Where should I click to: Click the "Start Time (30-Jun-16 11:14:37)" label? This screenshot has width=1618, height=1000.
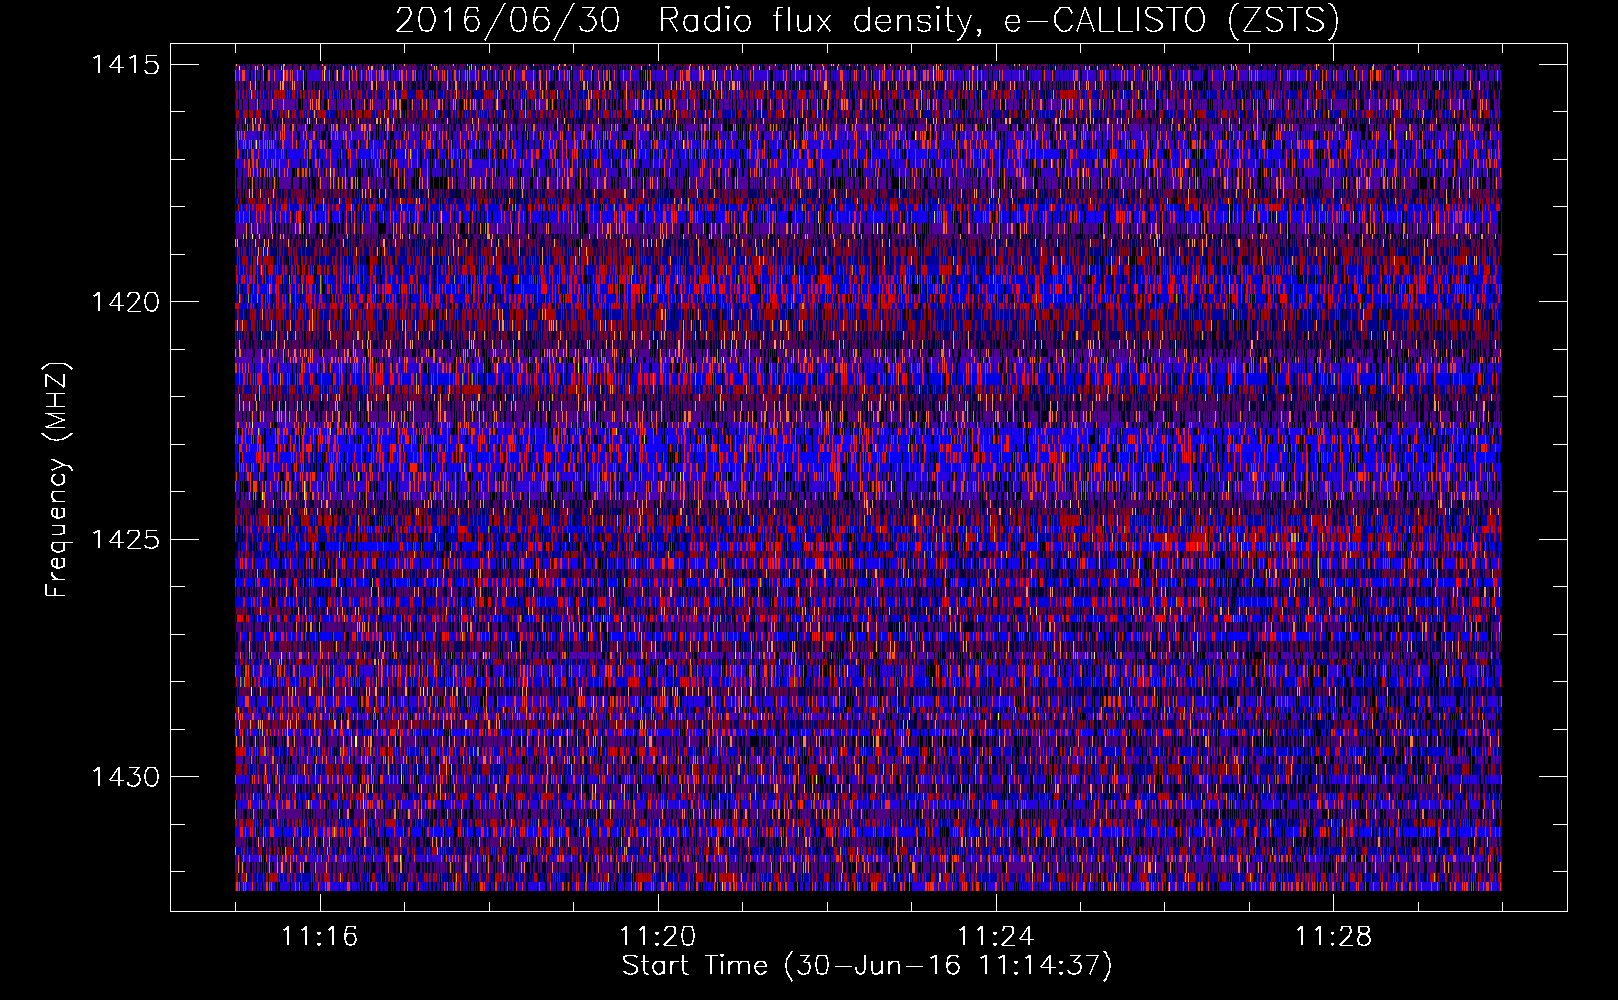(x=867, y=966)
